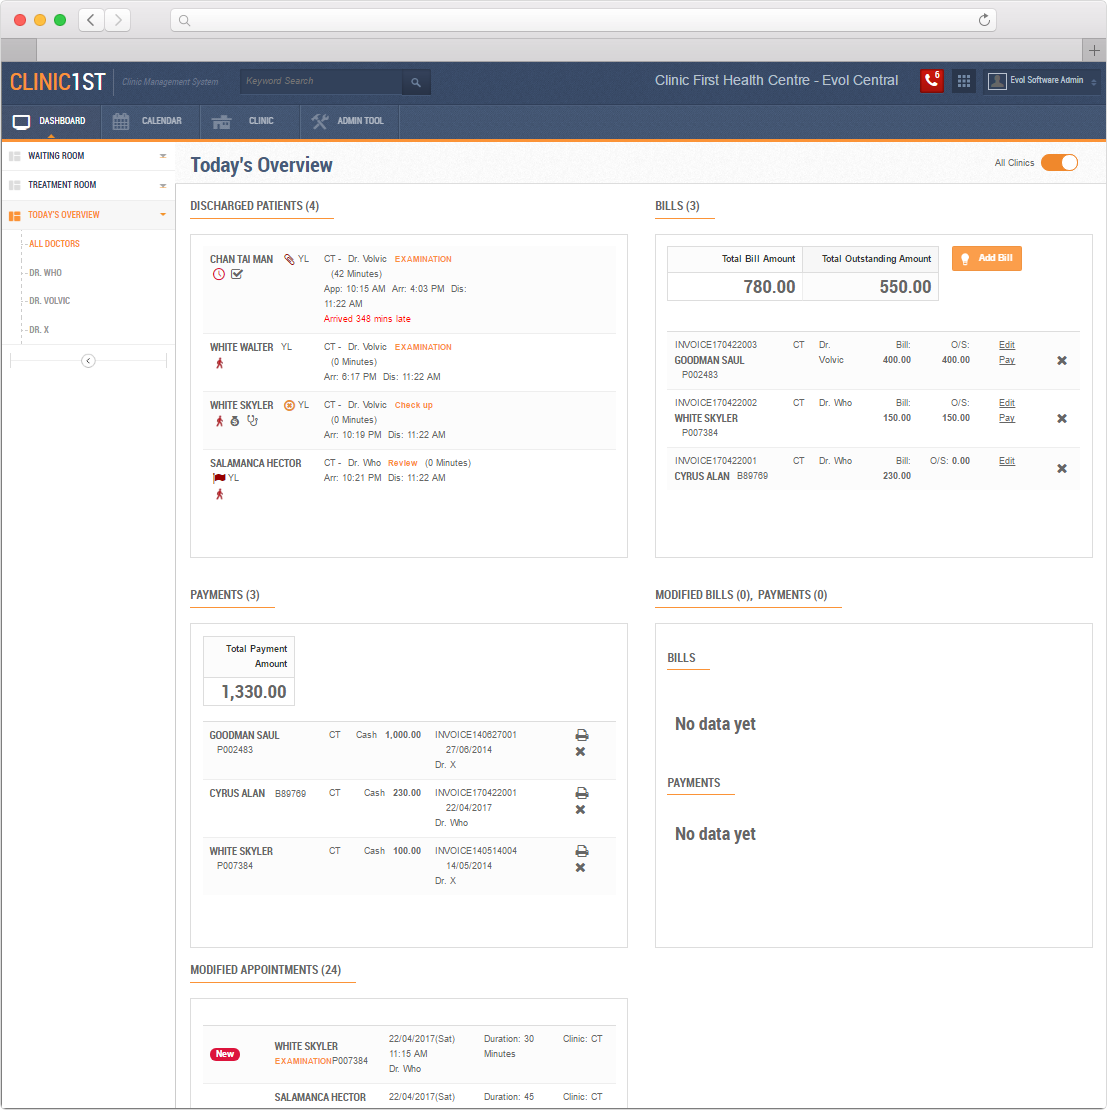The width and height of the screenshot is (1107, 1110).
Task: Open the red phone notifications icon
Action: pos(931,80)
